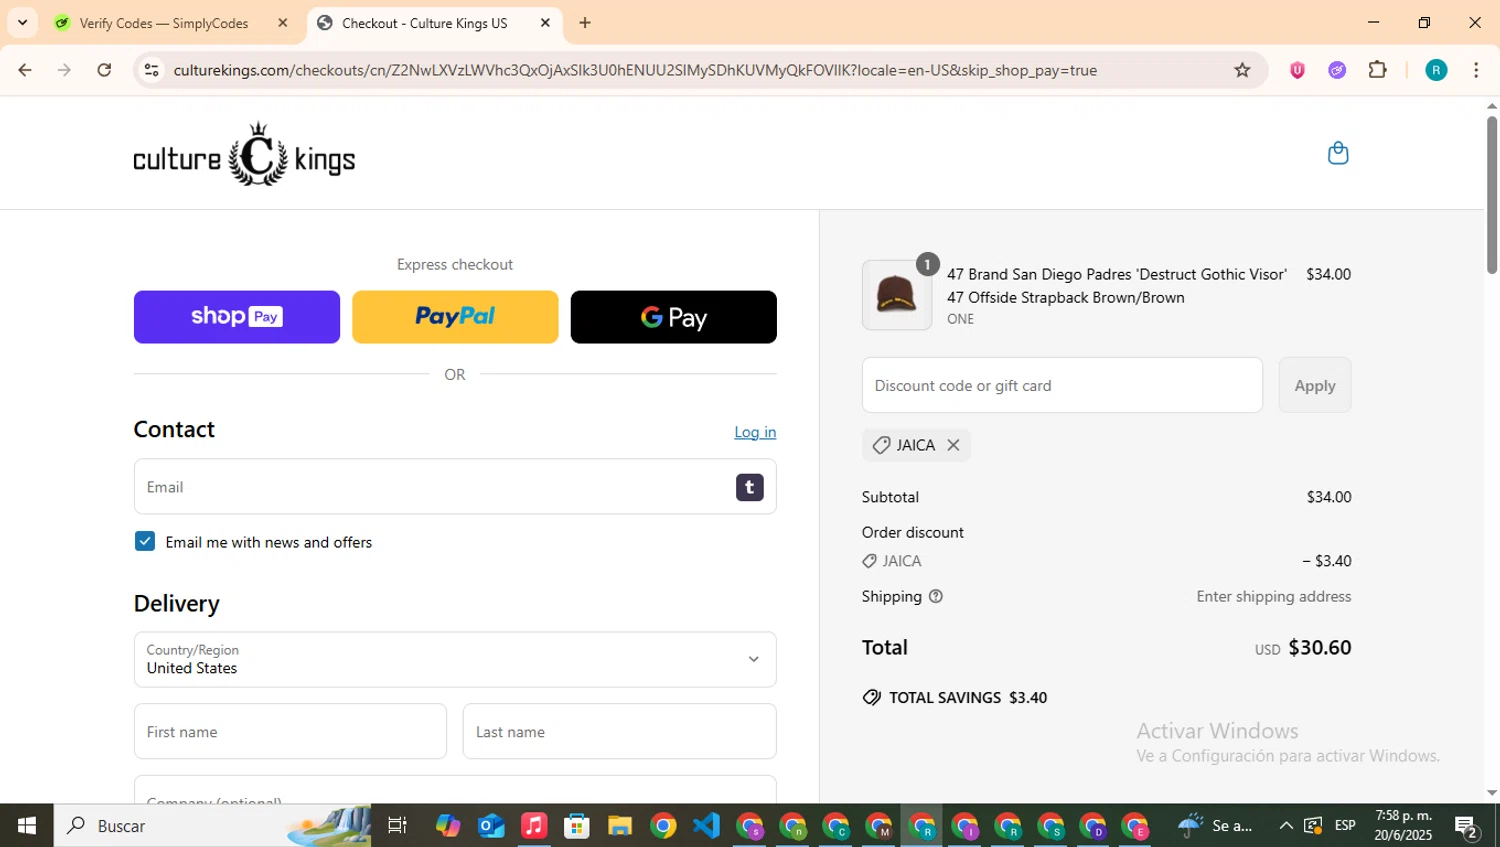The image size is (1500, 847).
Task: Open Outlook from the taskbar
Action: (491, 825)
